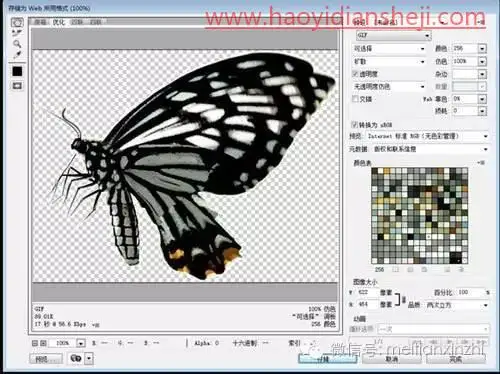This screenshot has width=500, height=374.
Task: Click map-to-transparent icon below color table
Action: [395, 269]
